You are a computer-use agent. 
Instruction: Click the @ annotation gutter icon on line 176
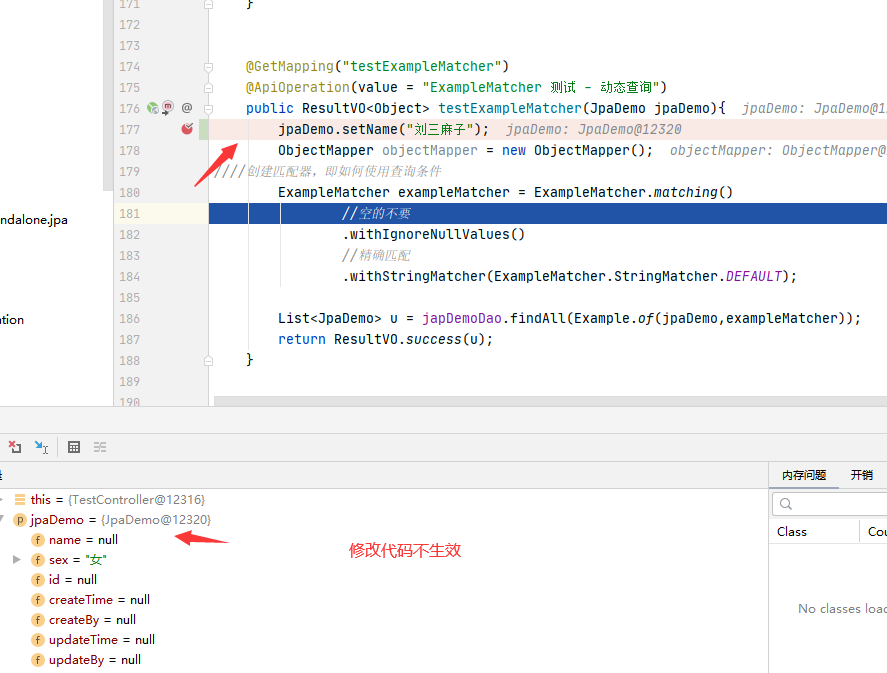pyautogui.click(x=187, y=108)
